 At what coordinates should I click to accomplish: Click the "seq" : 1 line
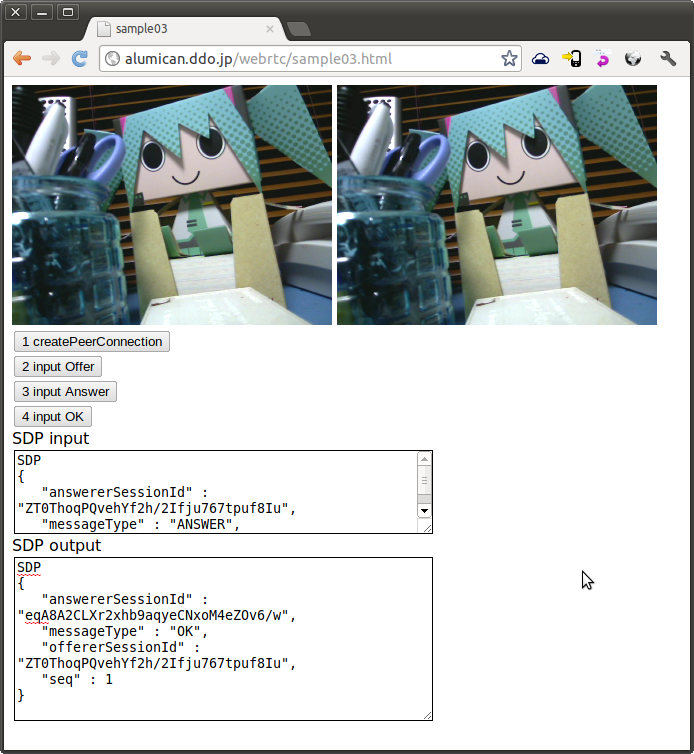[x=77, y=679]
